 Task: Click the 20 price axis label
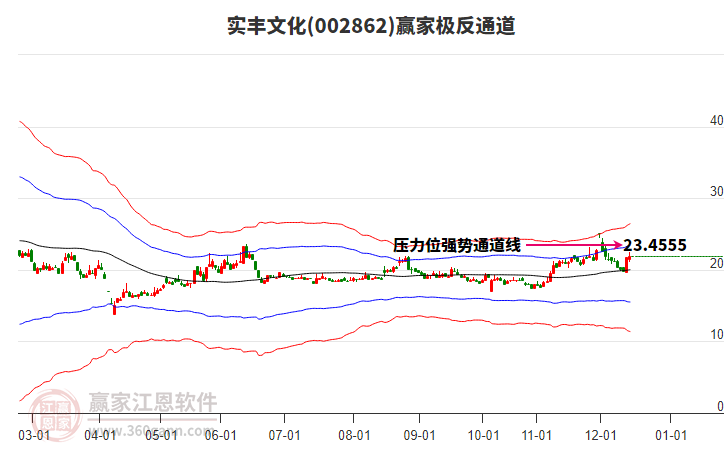(x=716, y=263)
